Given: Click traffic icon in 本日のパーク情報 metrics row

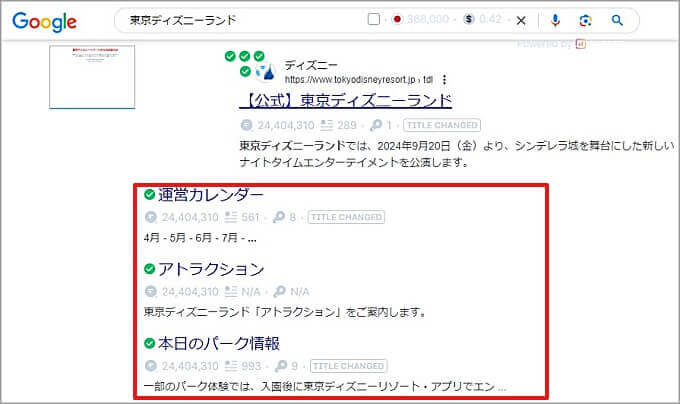Looking at the screenshot, I should [x=151, y=366].
